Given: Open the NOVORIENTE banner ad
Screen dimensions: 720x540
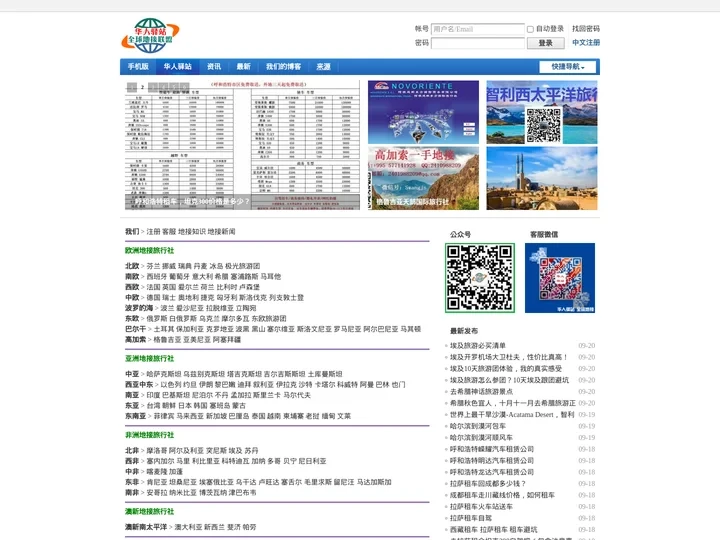Looking at the screenshot, I should coord(423,112).
